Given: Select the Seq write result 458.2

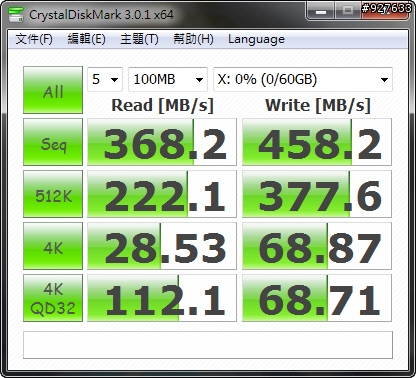Looking at the screenshot, I should pyautogui.click(x=317, y=142).
